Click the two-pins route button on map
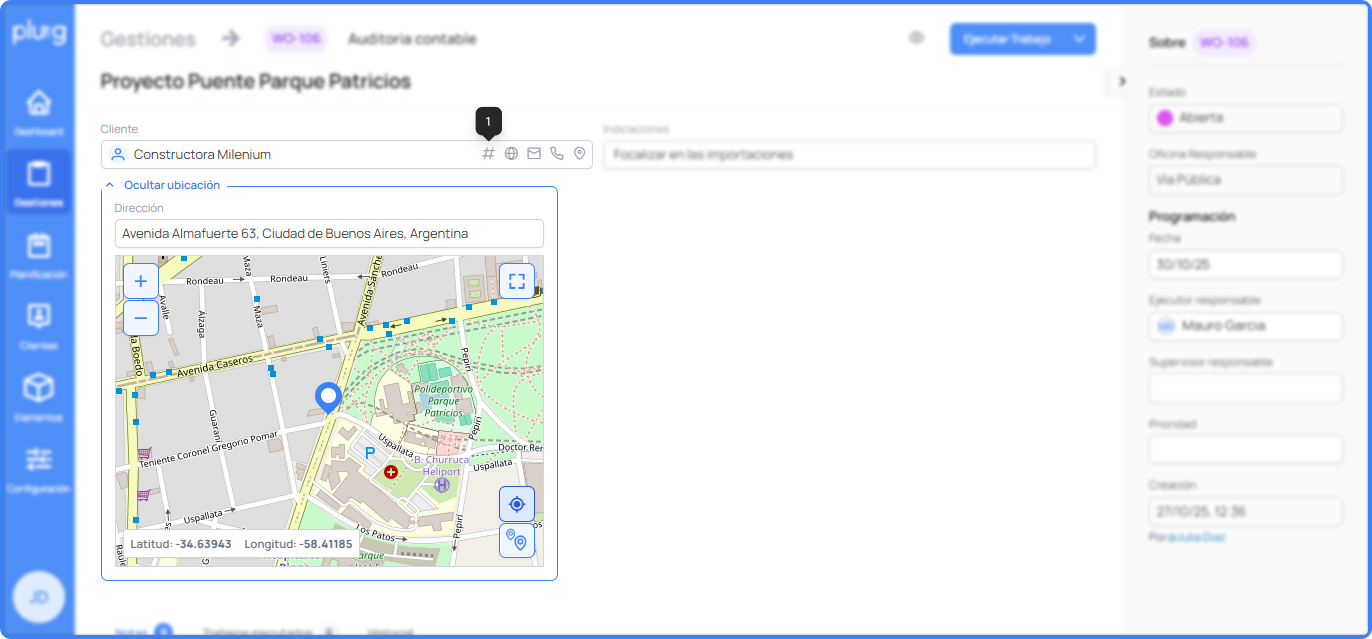The image size is (1372, 639). coord(517,541)
